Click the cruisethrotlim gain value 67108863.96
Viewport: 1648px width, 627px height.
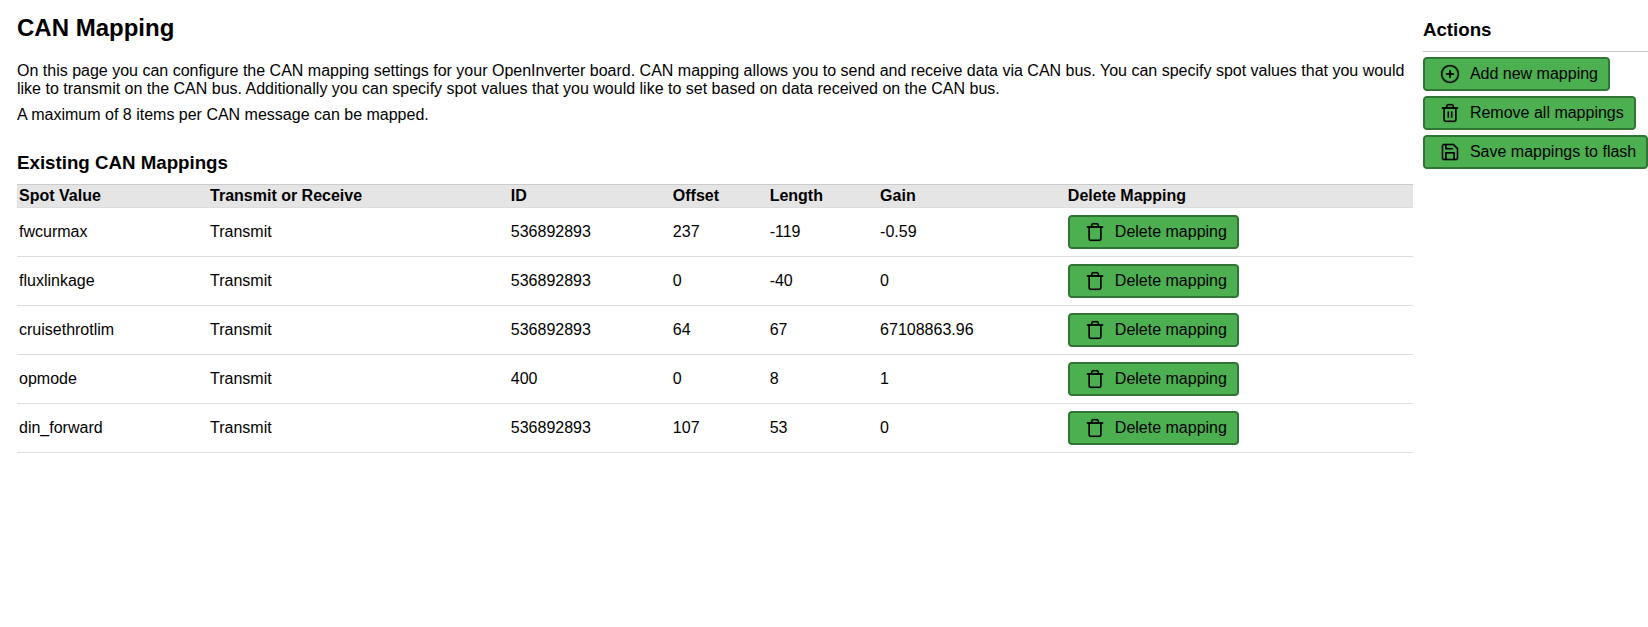pos(926,330)
